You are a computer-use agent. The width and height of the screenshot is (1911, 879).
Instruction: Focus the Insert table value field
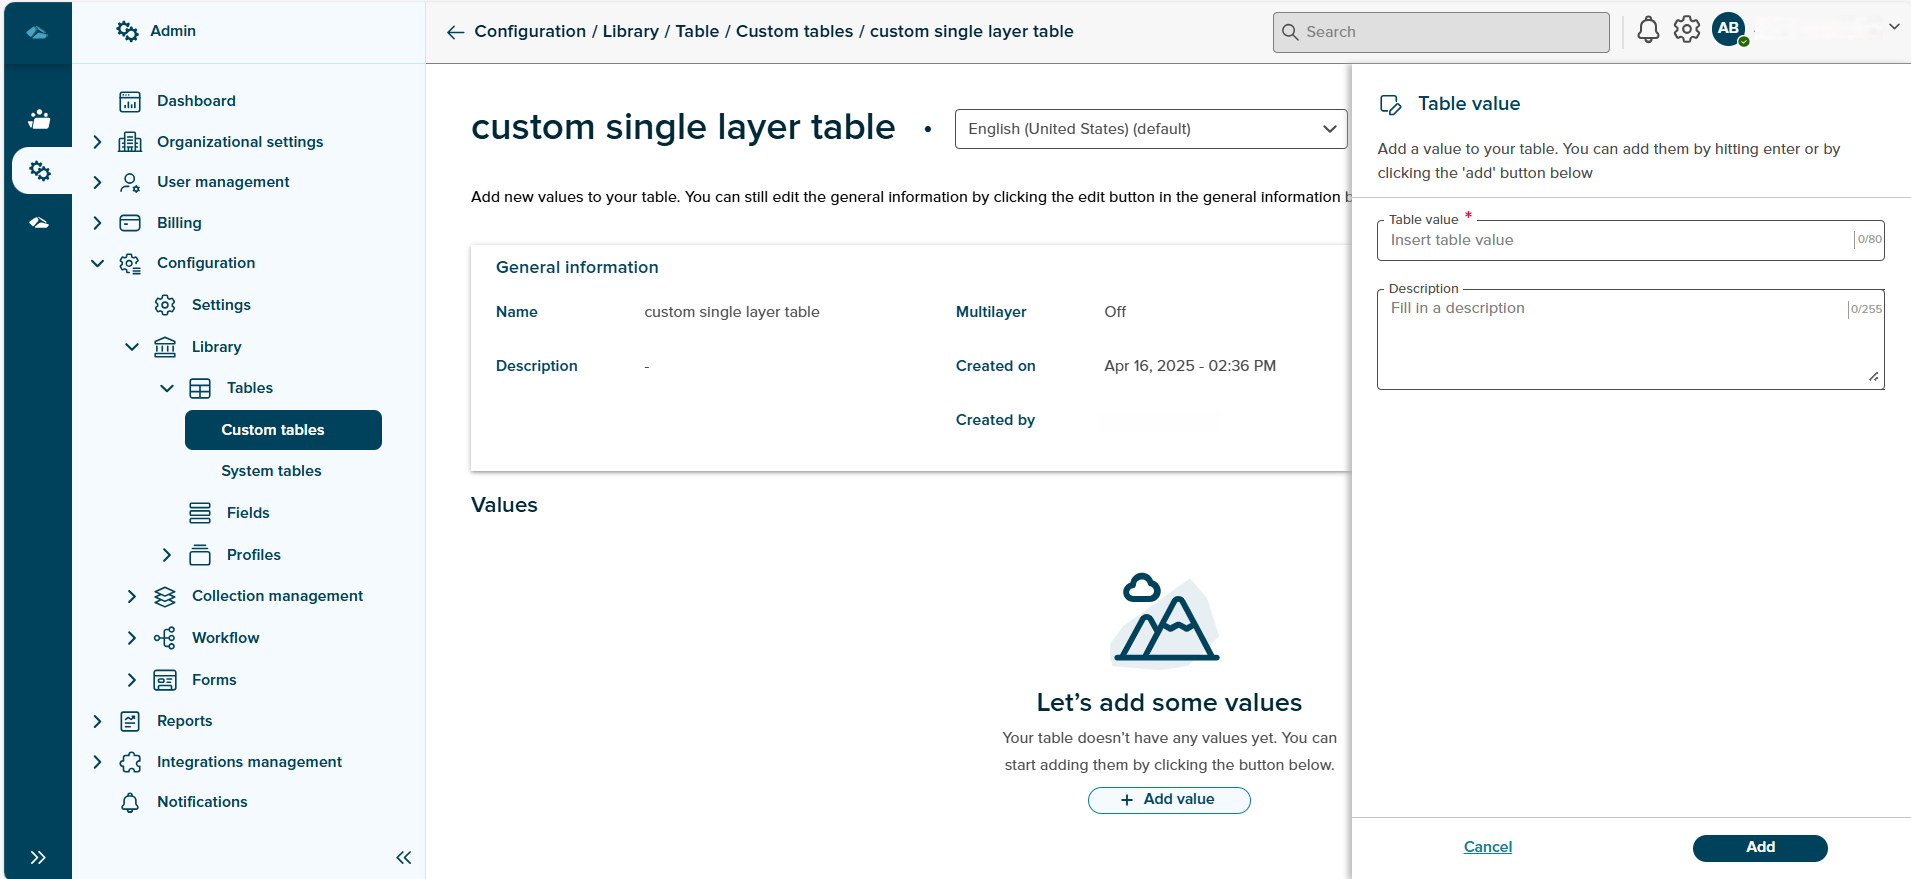coord(1615,240)
